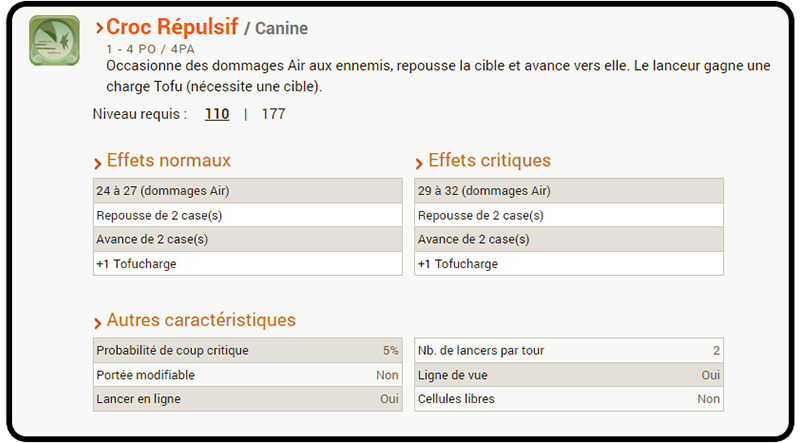Click the Cellules libres Non row
The image size is (800, 443).
click(x=569, y=399)
